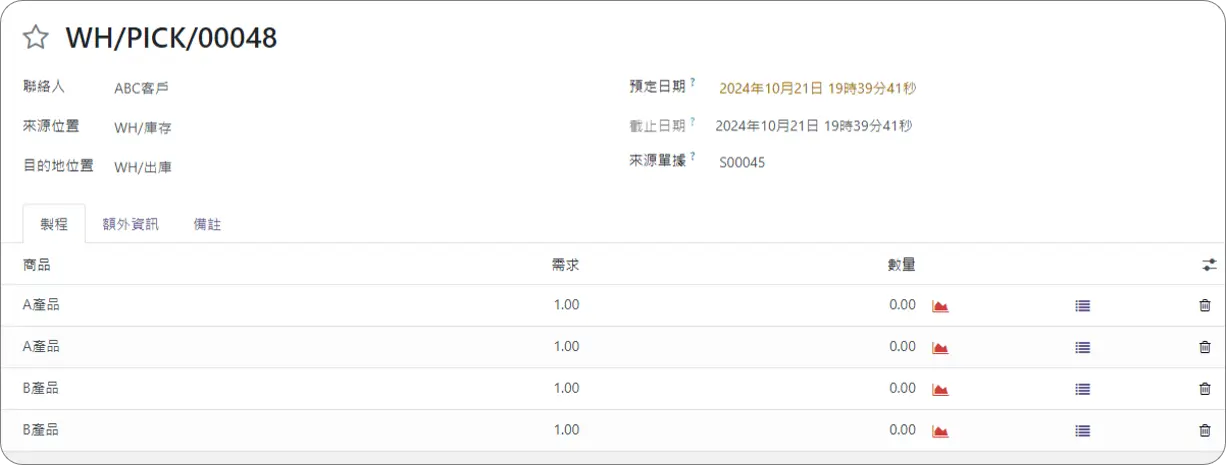Open source document S00045
The height and width of the screenshot is (465, 1226).
click(x=742, y=162)
